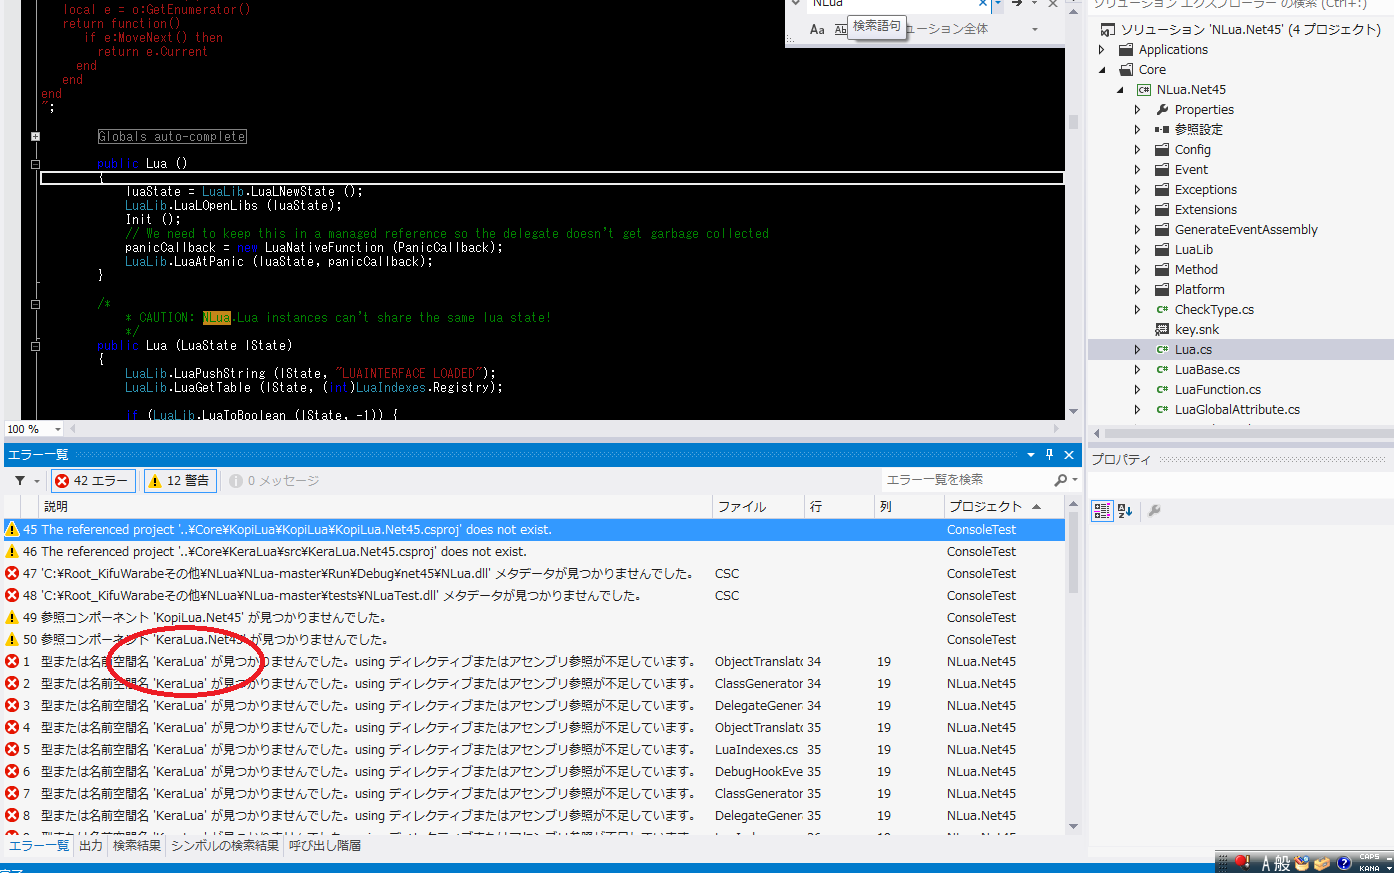Open the IME toolbox icon
The width and height of the screenshot is (1394, 873).
point(1322,863)
